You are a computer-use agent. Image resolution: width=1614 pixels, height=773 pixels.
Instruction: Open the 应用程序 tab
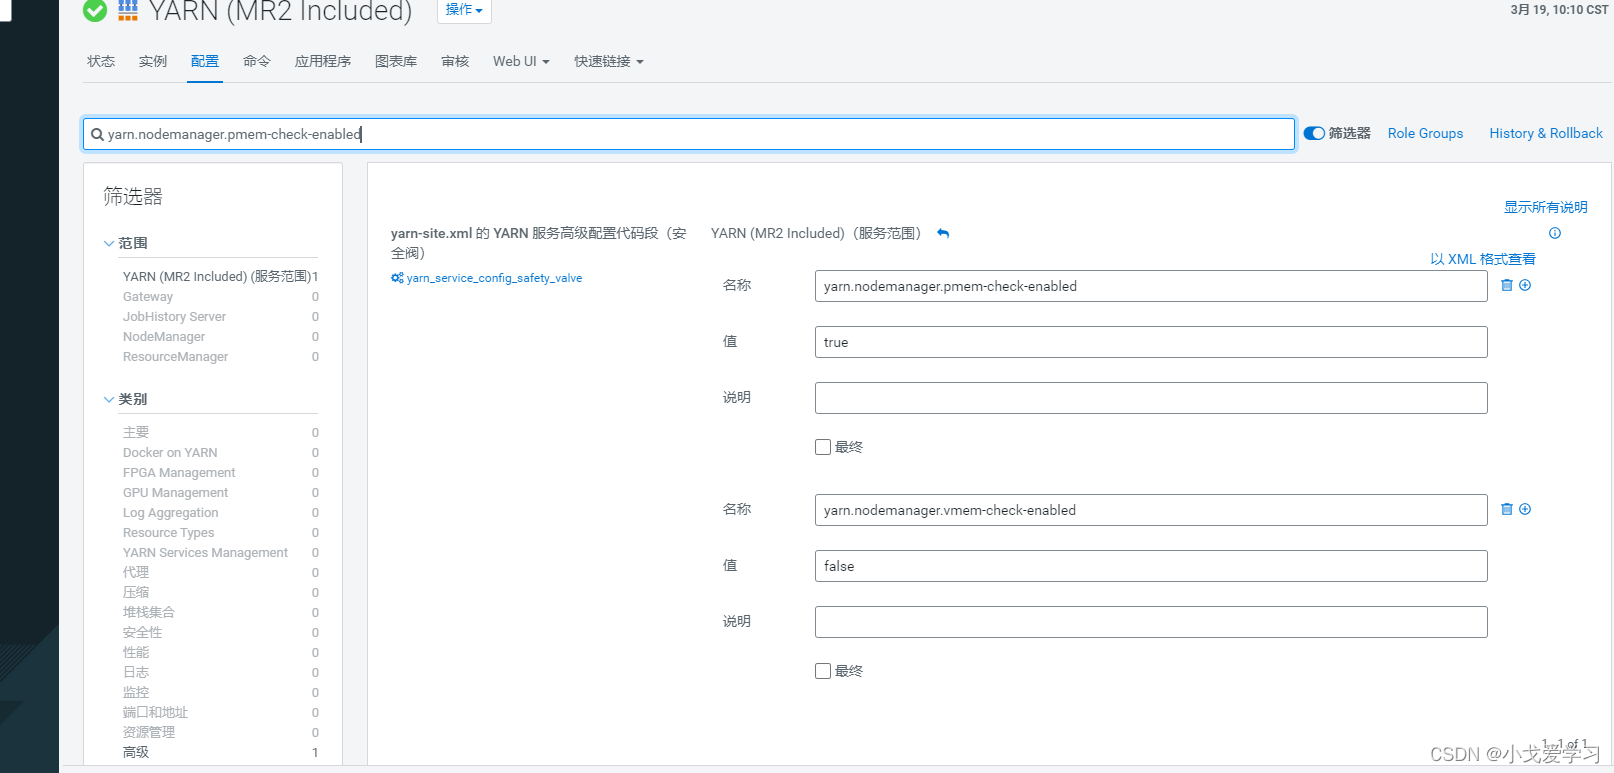point(323,61)
